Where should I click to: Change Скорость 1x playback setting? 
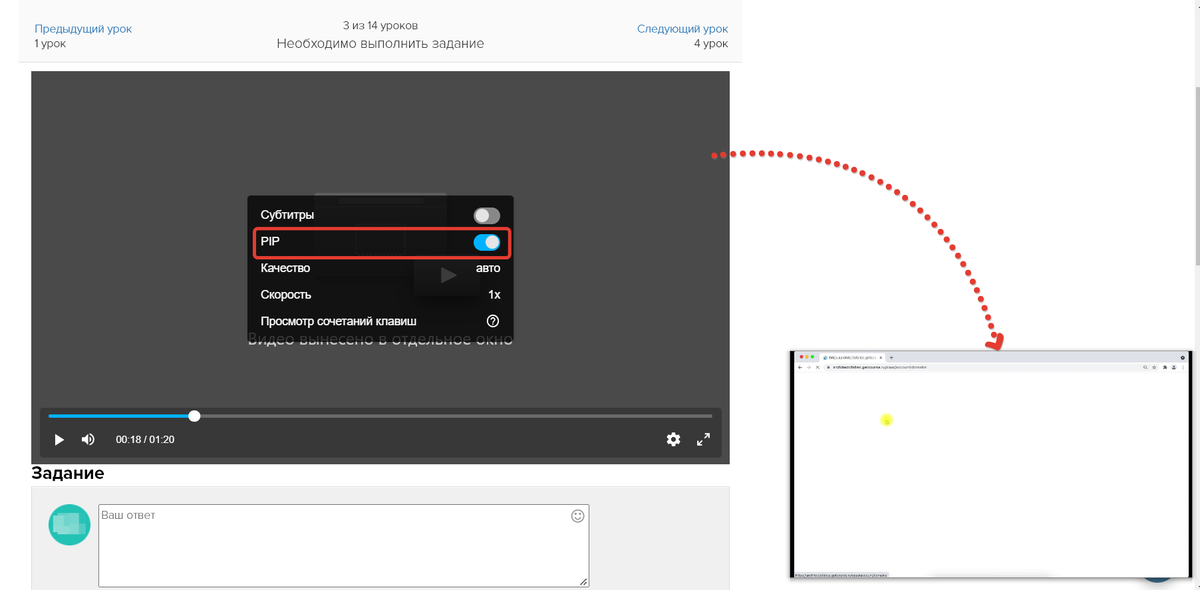tap(380, 295)
